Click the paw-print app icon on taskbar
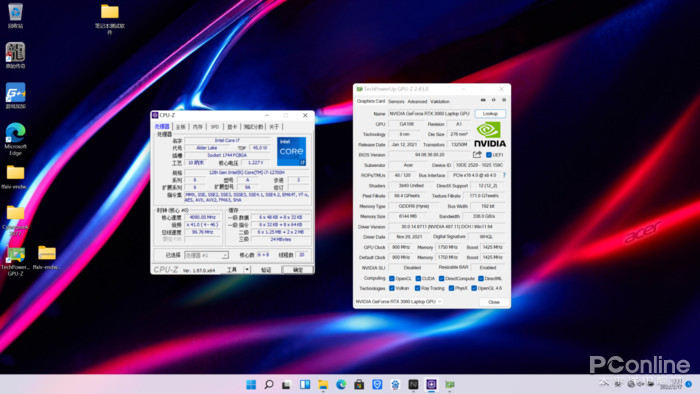 395,384
